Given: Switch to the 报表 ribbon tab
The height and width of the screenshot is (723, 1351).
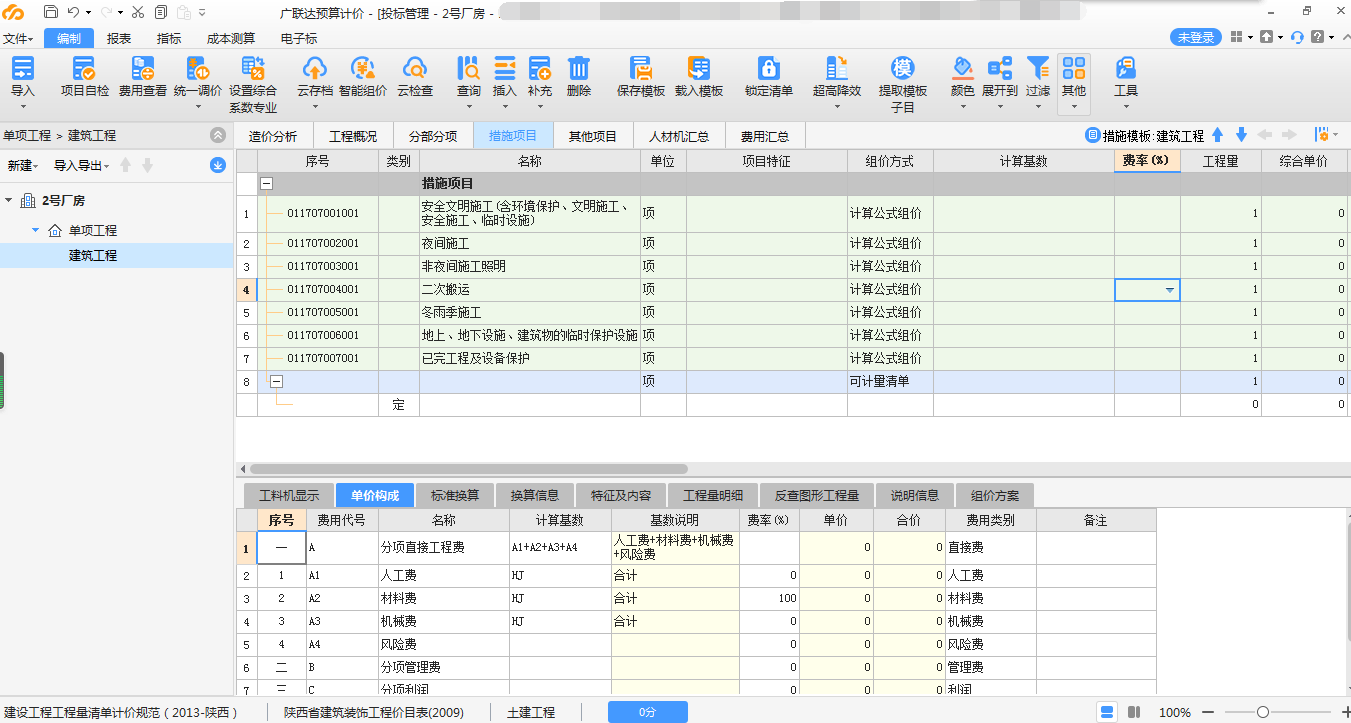Looking at the screenshot, I should (119, 38).
